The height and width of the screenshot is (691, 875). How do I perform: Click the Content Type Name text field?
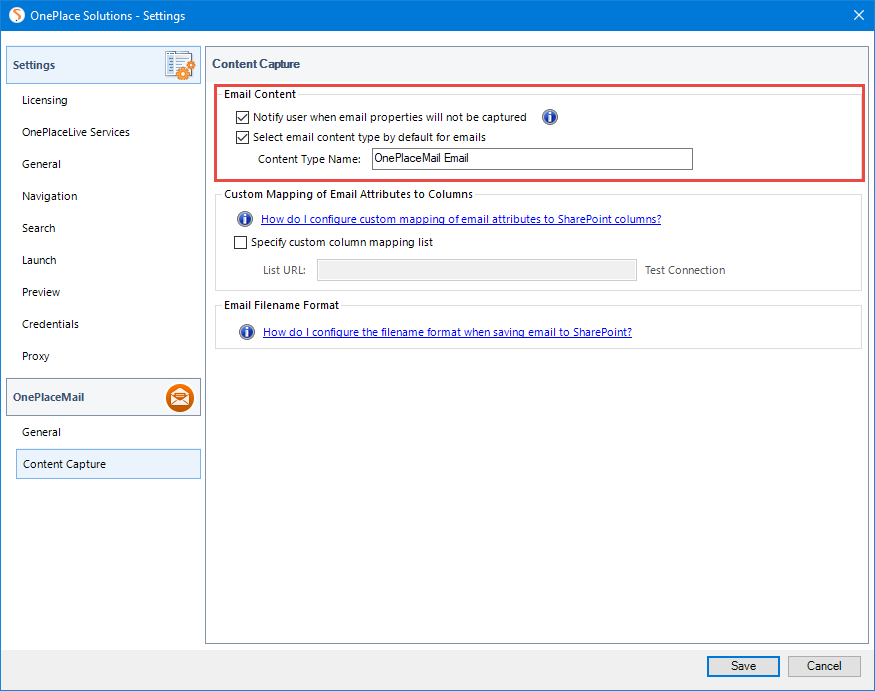click(532, 159)
